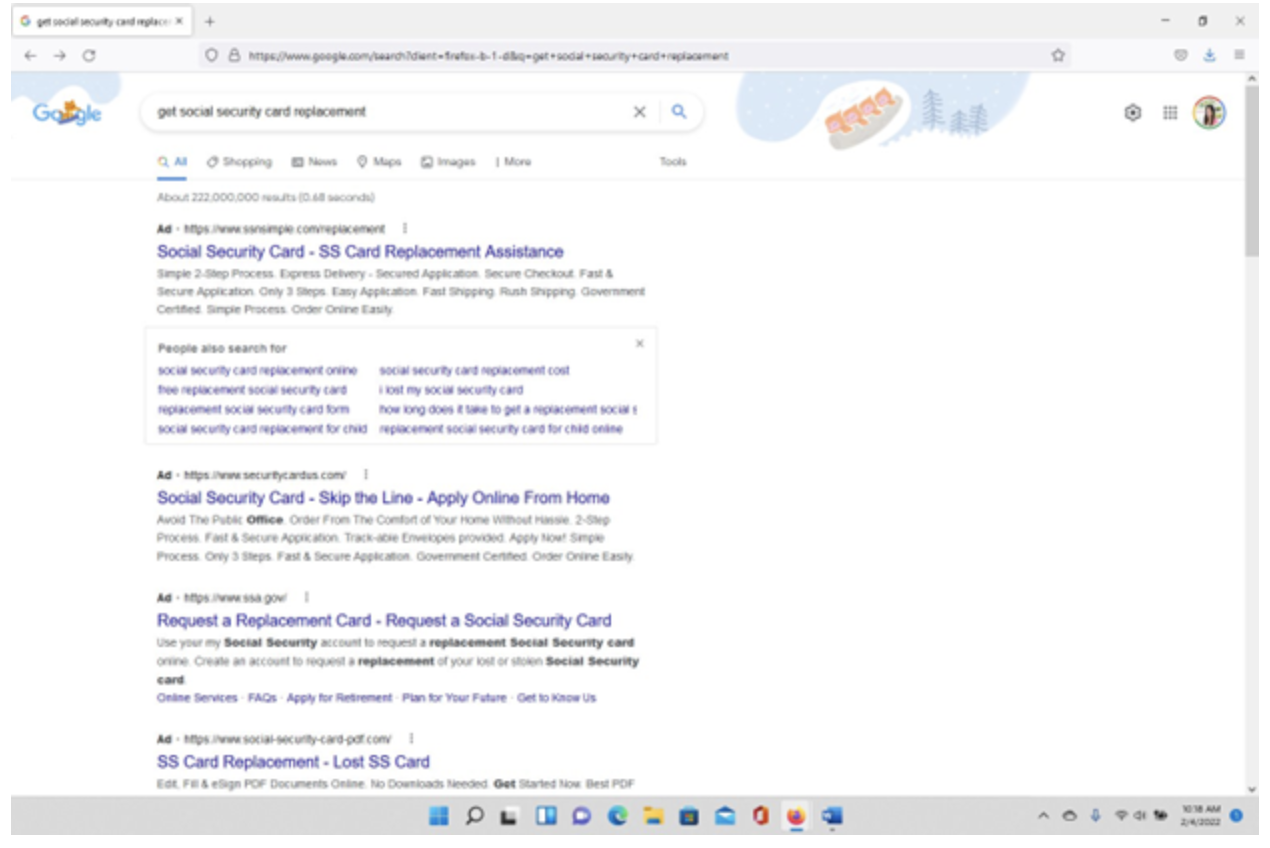This screenshot has width=1270, height=848.
Task: Open options dots next to securitycardus.com ad
Action: tap(365, 474)
